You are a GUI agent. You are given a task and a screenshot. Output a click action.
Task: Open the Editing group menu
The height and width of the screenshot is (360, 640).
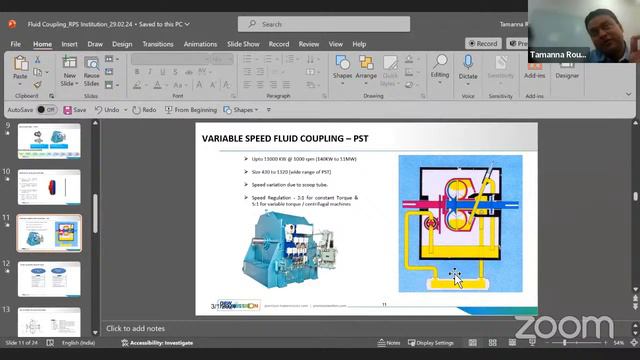(440, 69)
